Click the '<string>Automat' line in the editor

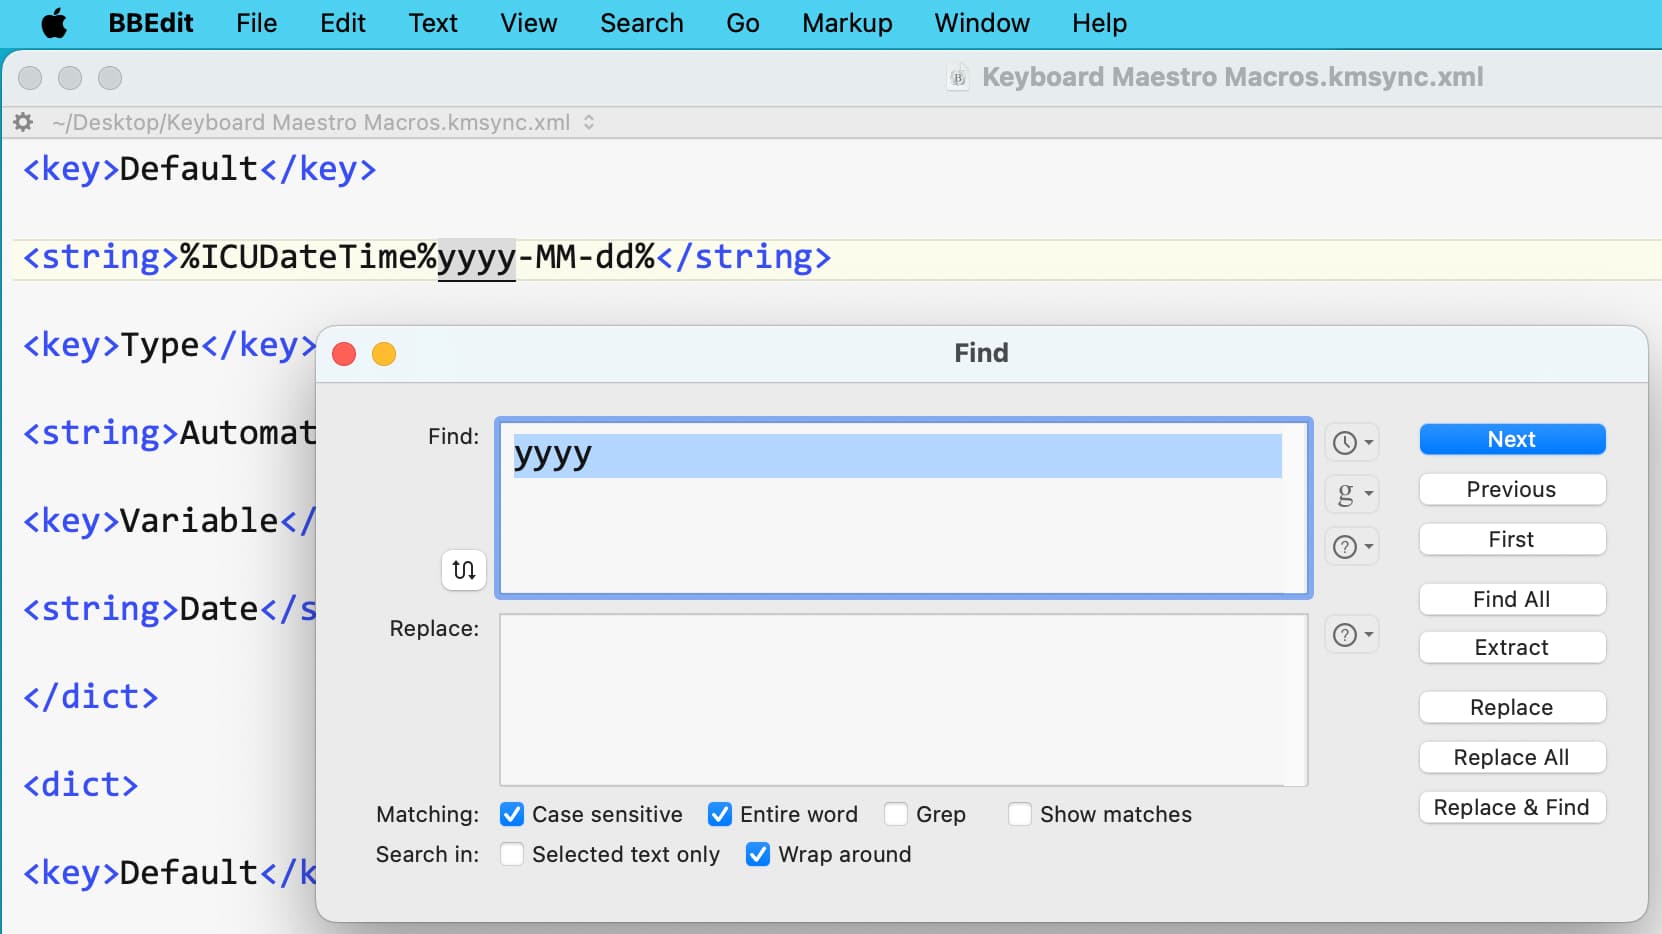pos(170,433)
